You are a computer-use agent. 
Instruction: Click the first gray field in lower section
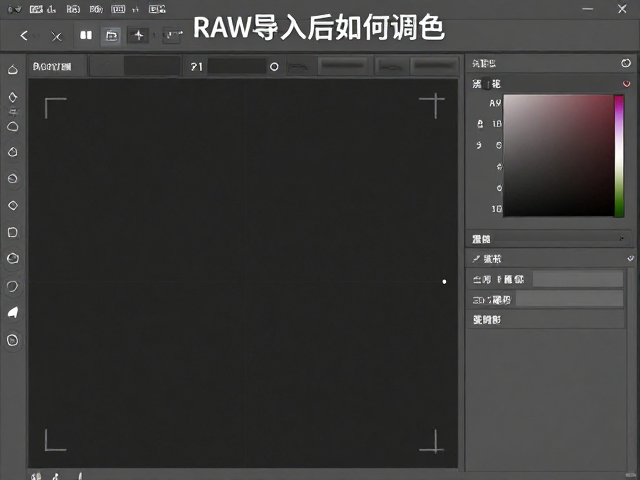click(x=578, y=279)
